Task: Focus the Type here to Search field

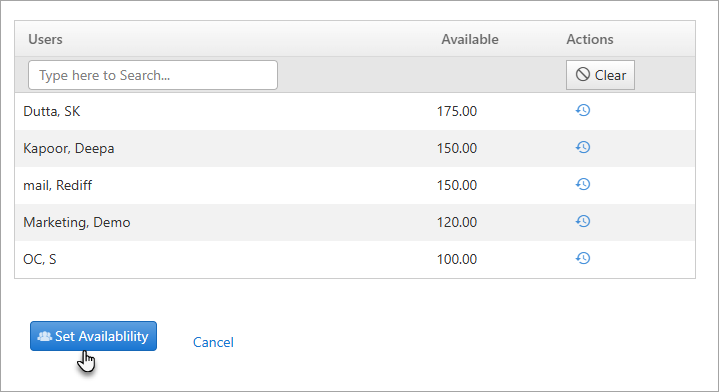Action: (x=153, y=75)
